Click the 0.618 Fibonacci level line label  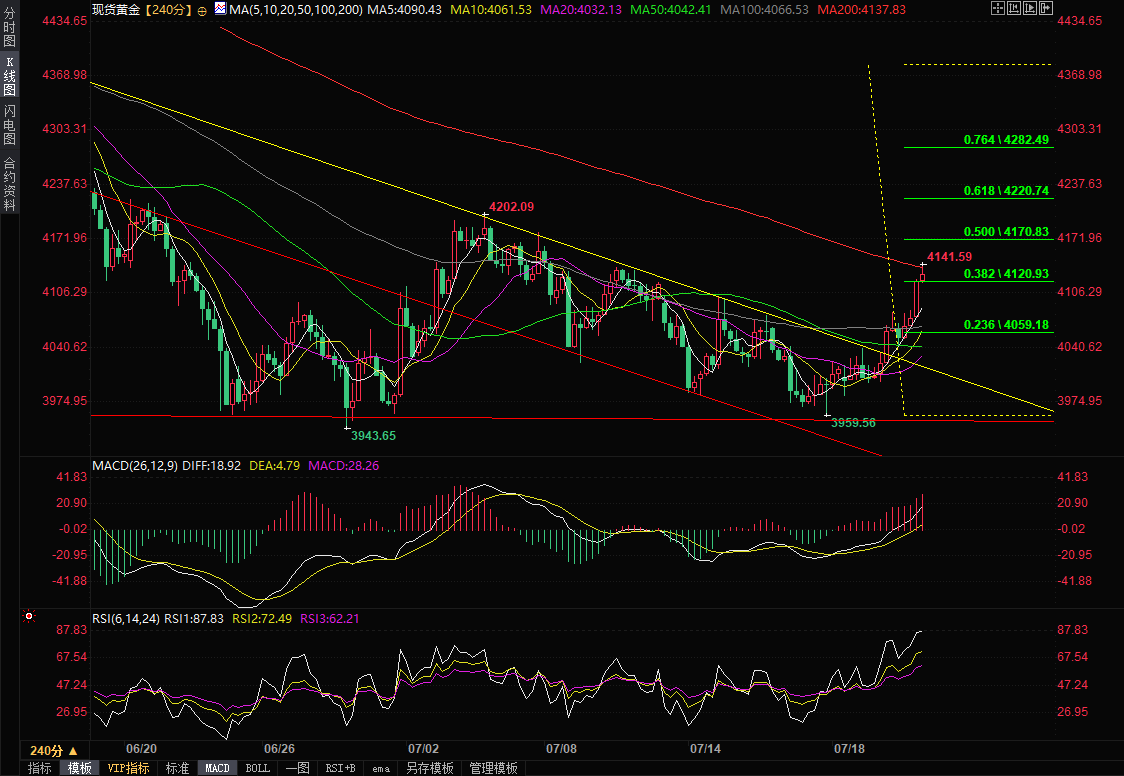point(1006,191)
